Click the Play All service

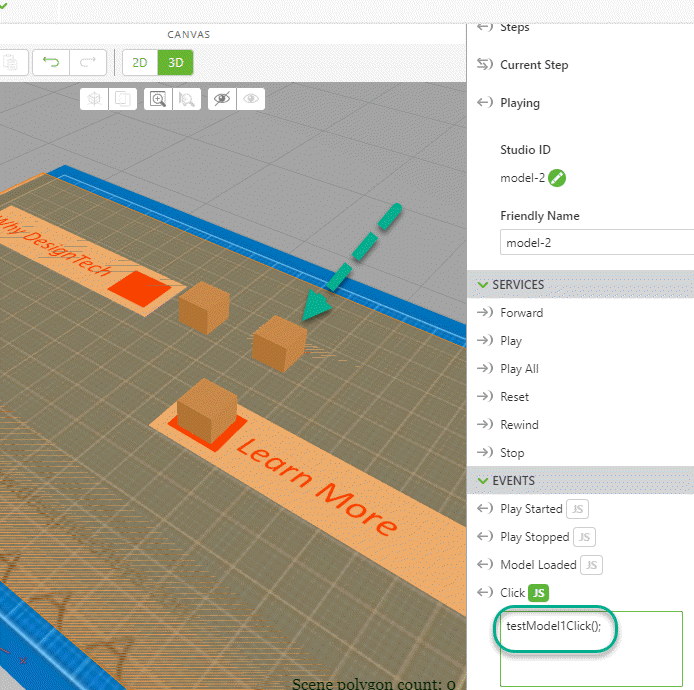pos(519,369)
